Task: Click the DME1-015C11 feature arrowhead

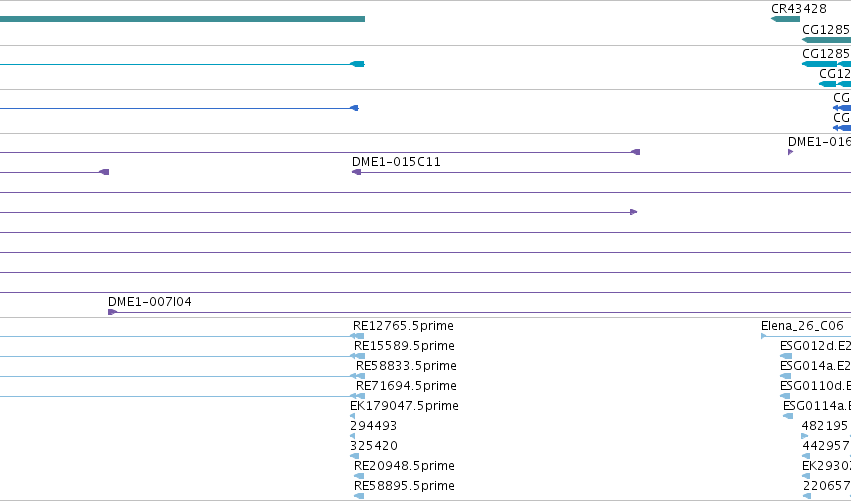Action: [x=357, y=172]
